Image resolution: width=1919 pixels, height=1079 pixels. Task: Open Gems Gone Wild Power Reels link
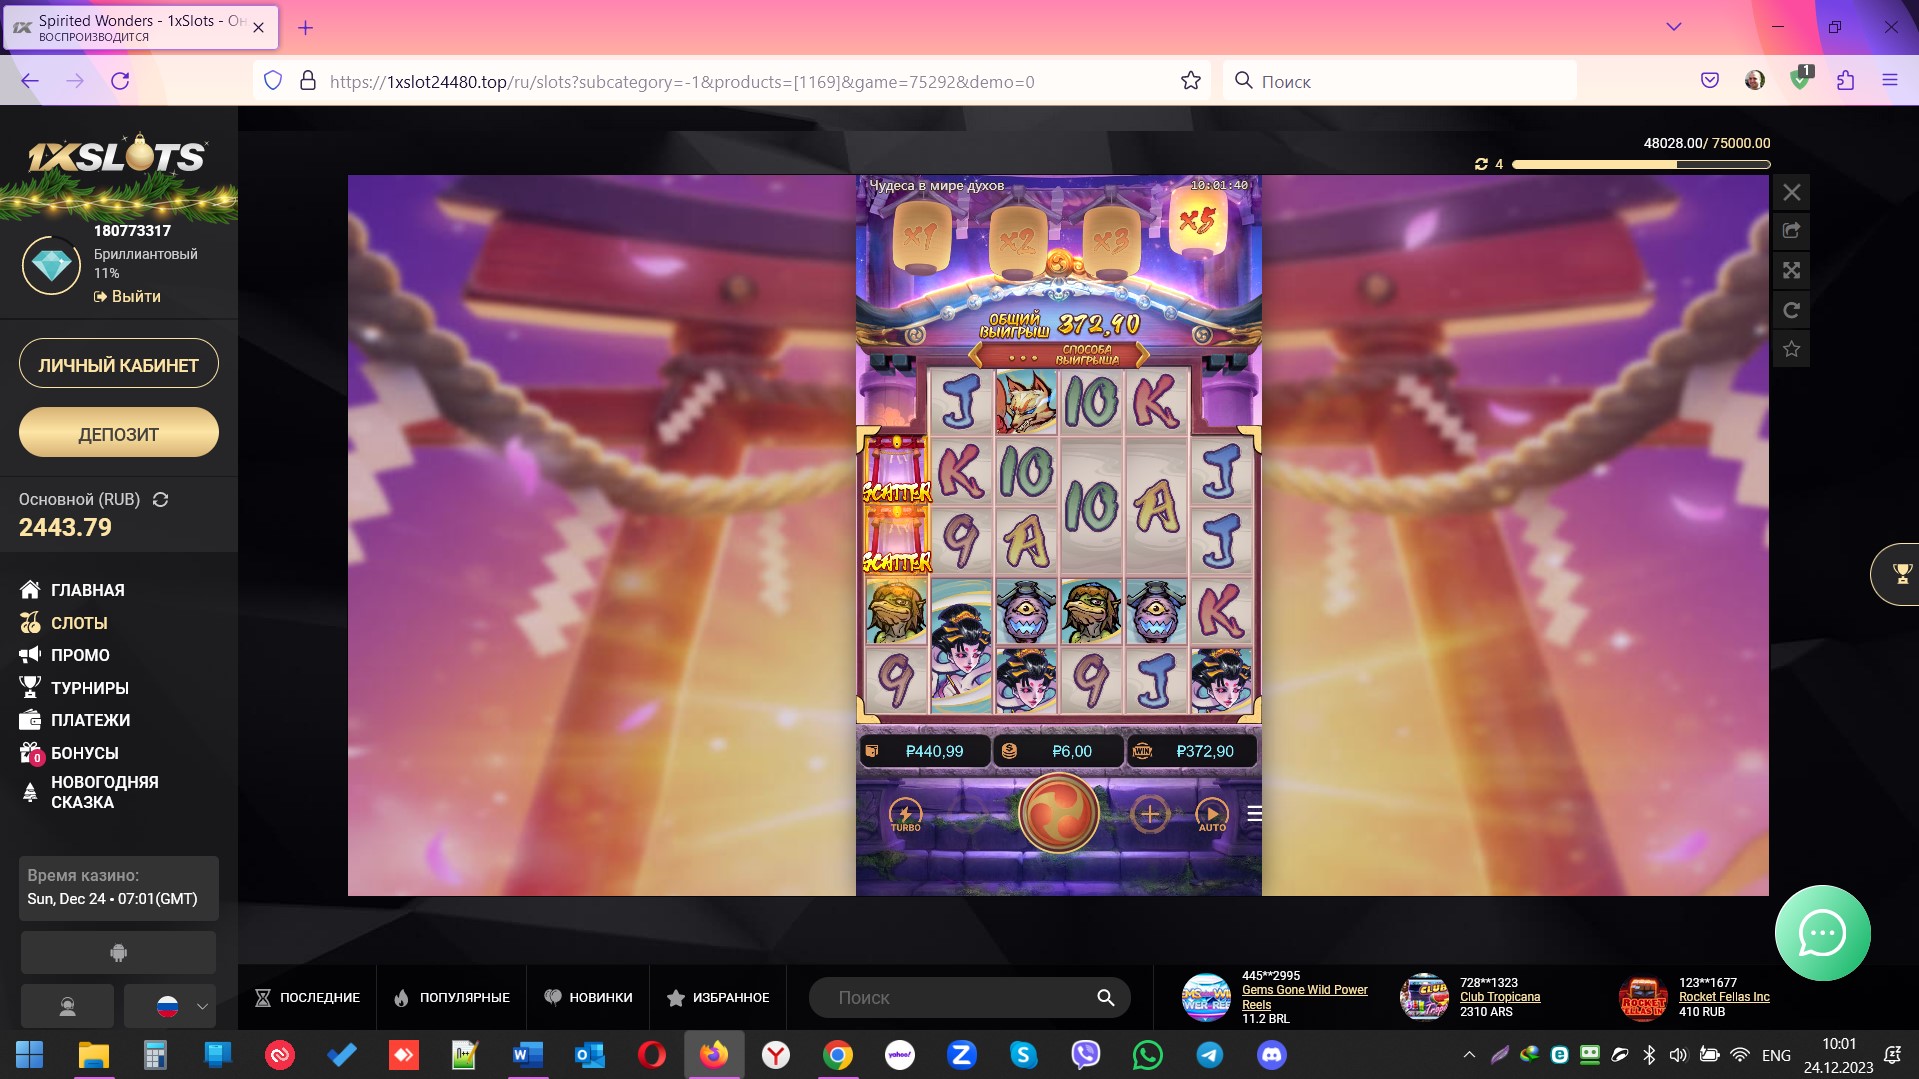(1304, 997)
